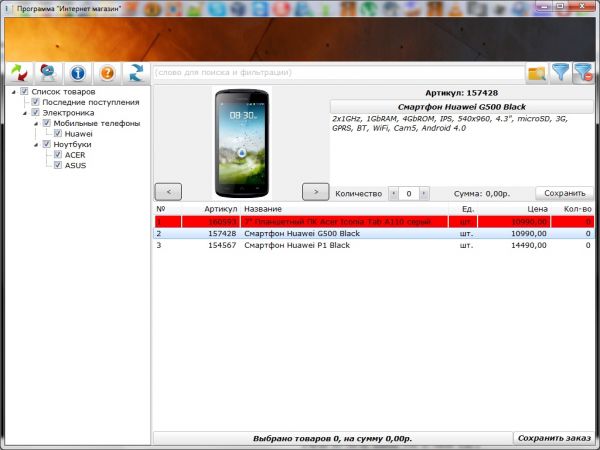600x450 pixels.
Task: Click the green-red arrows exchange icon
Action: 19,73
